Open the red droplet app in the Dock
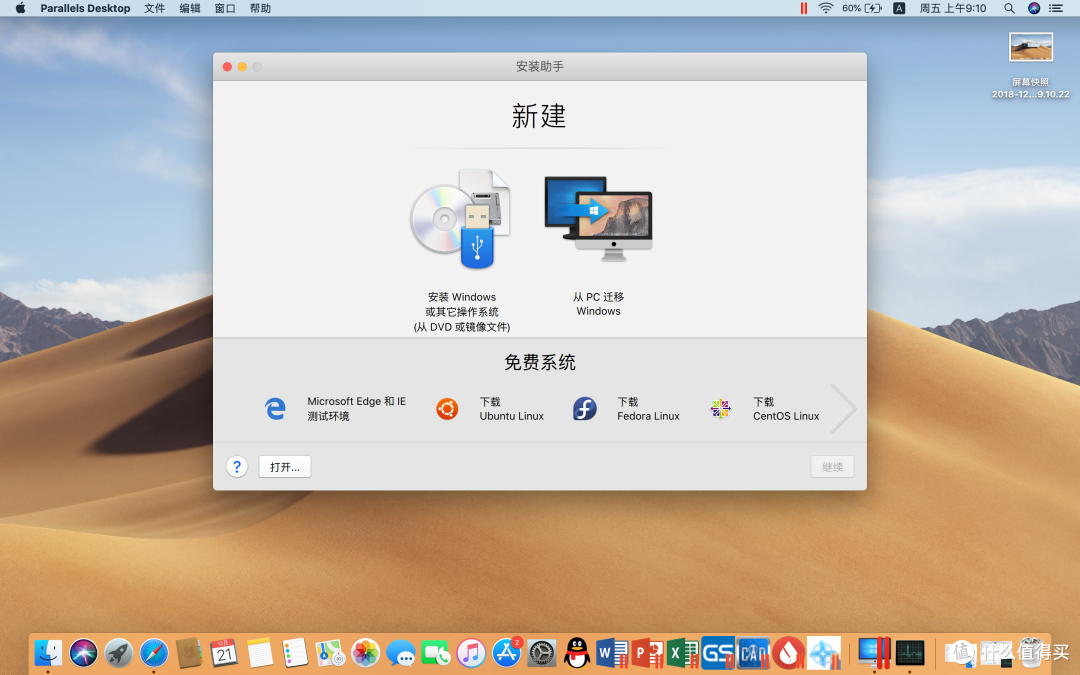 [x=789, y=652]
